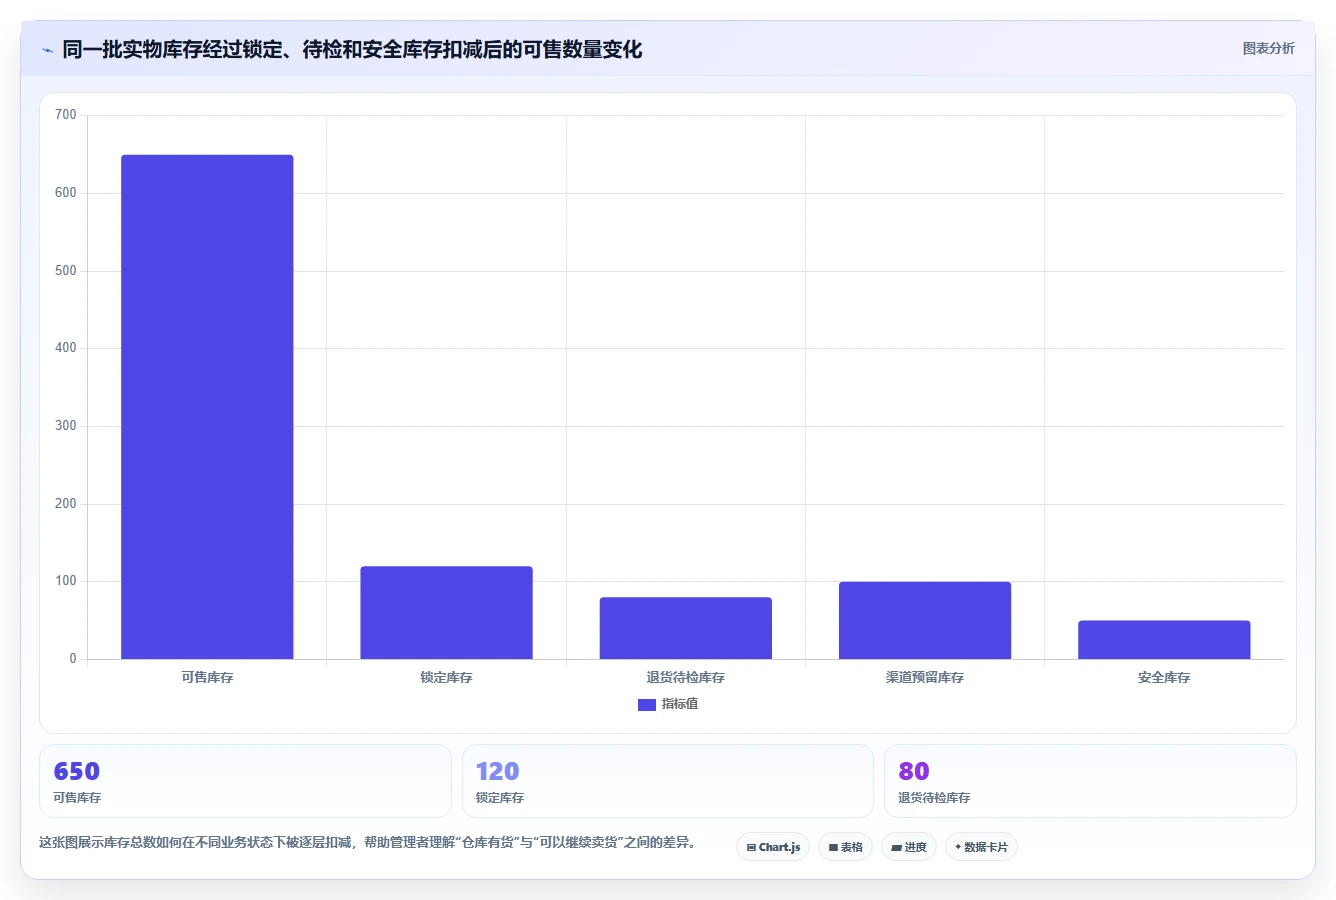The image size is (1336, 900).
Task: Open the 120 锁定库存 data card
Action: 667,781
